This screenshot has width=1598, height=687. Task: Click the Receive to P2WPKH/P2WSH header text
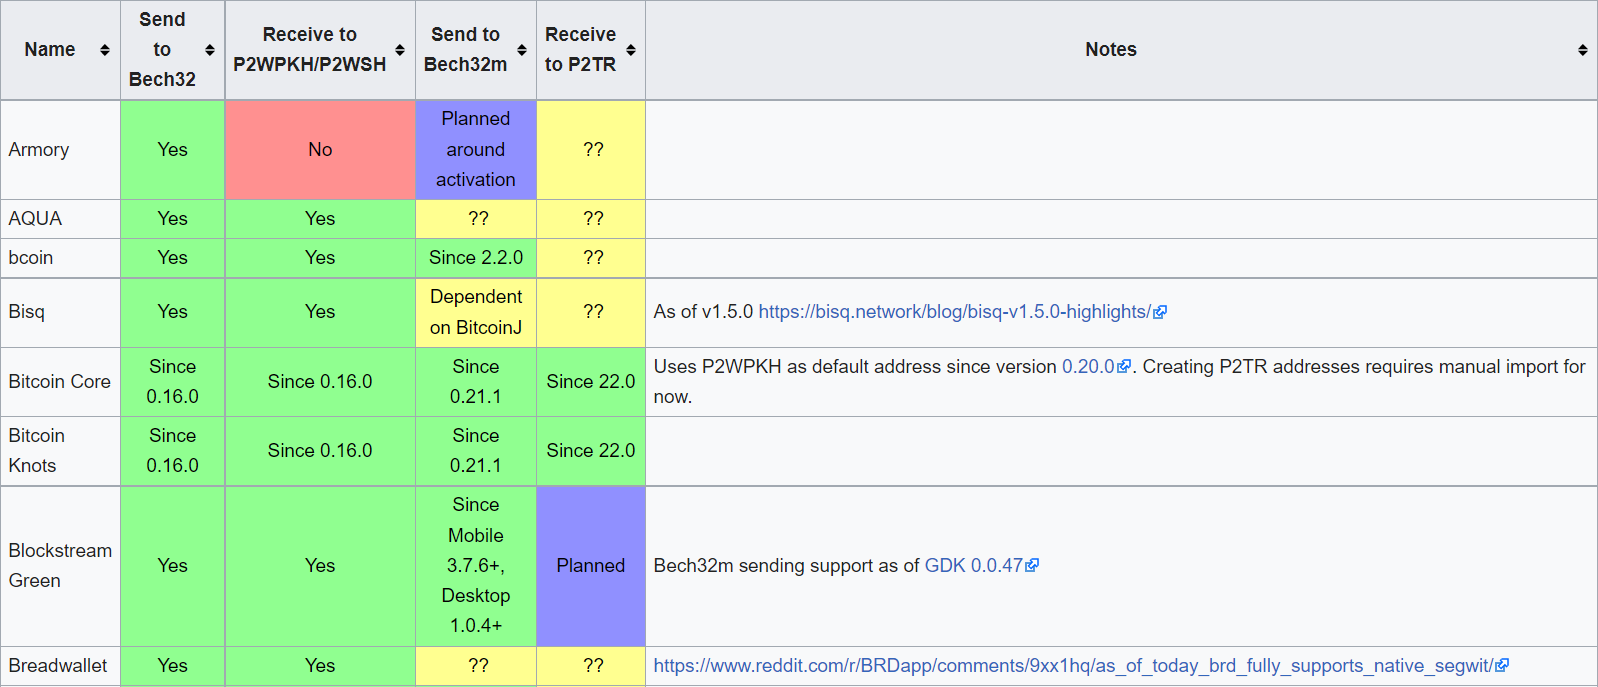(x=309, y=50)
